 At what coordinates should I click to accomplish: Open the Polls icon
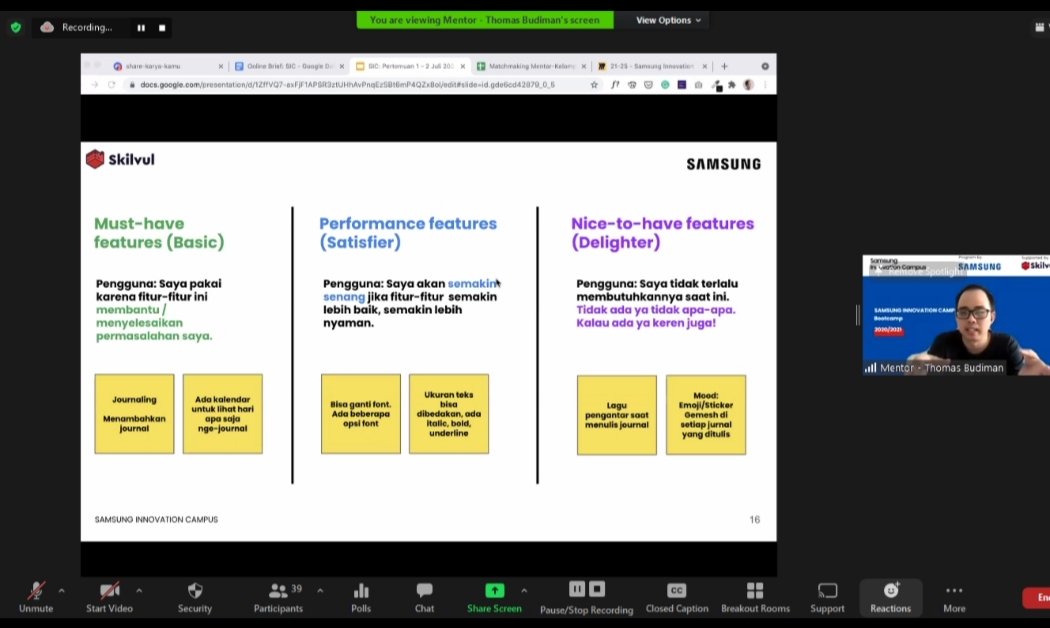click(x=361, y=591)
